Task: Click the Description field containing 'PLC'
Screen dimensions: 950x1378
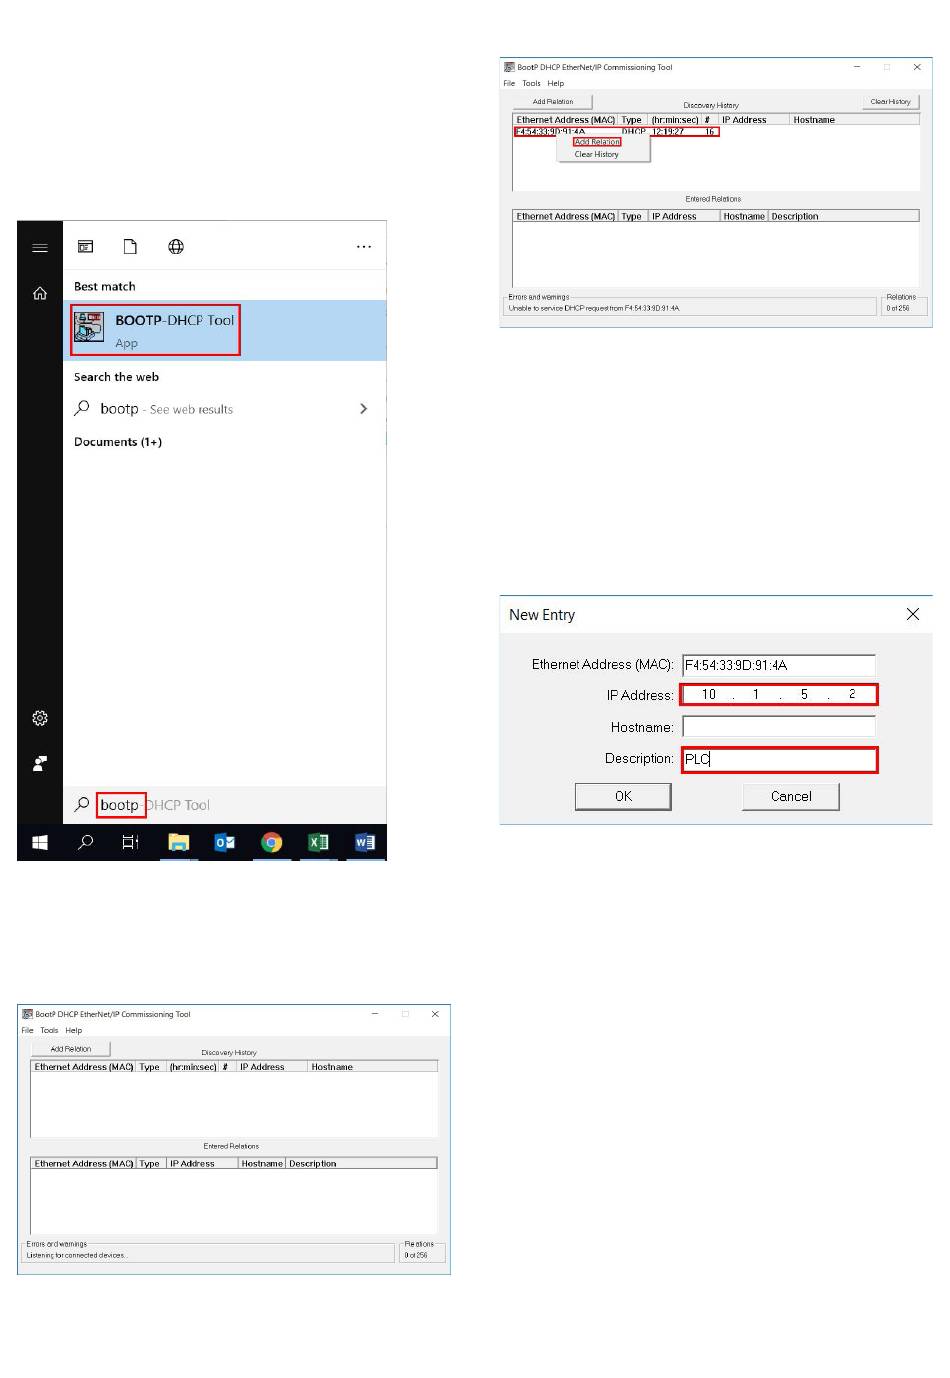Action: pyautogui.click(x=779, y=759)
